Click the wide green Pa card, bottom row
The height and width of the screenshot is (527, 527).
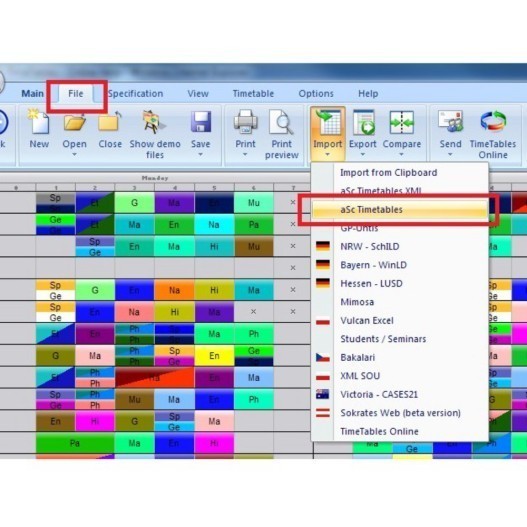[75, 443]
